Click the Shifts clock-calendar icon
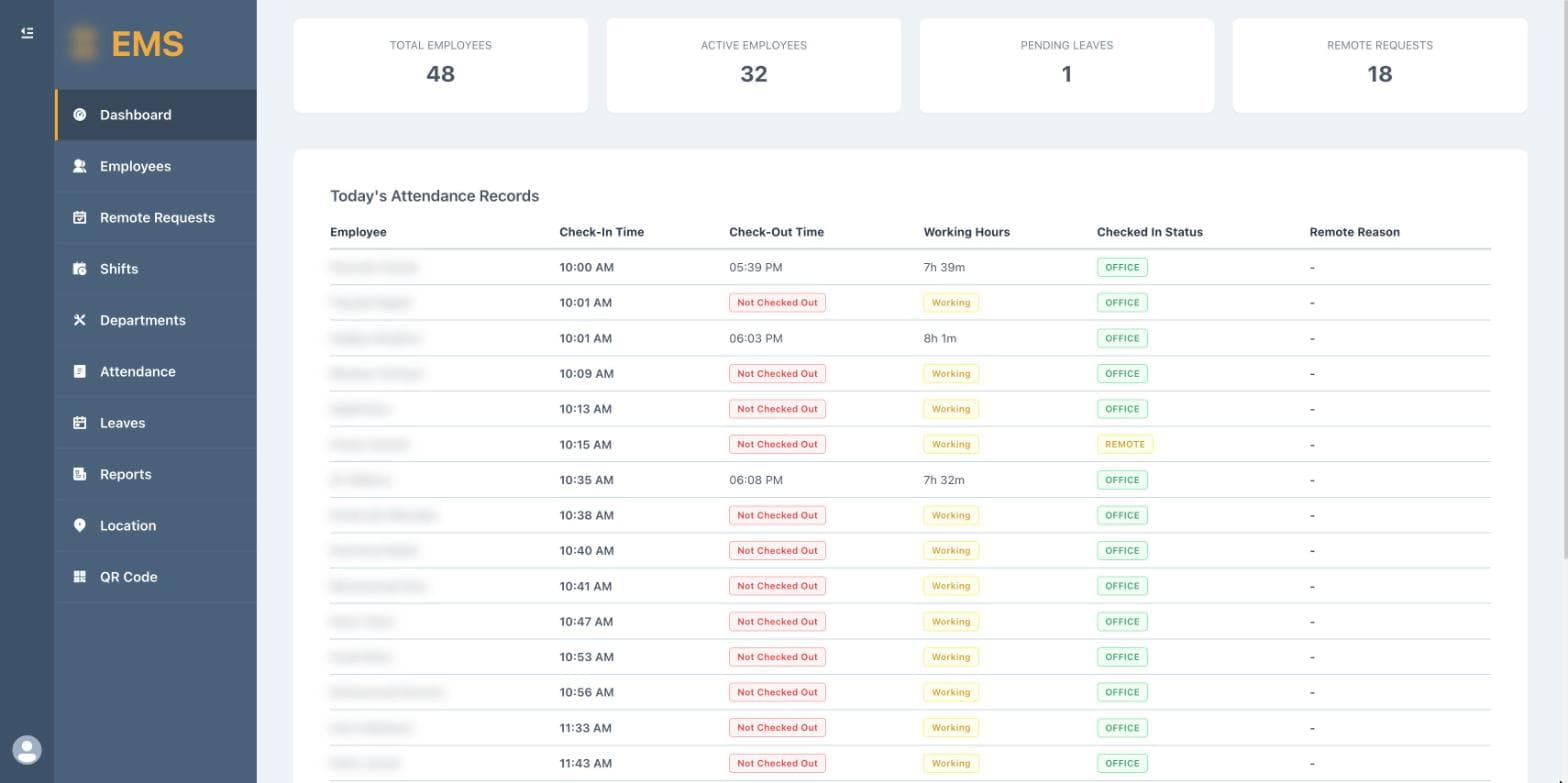The height and width of the screenshot is (783, 1568). [x=80, y=269]
